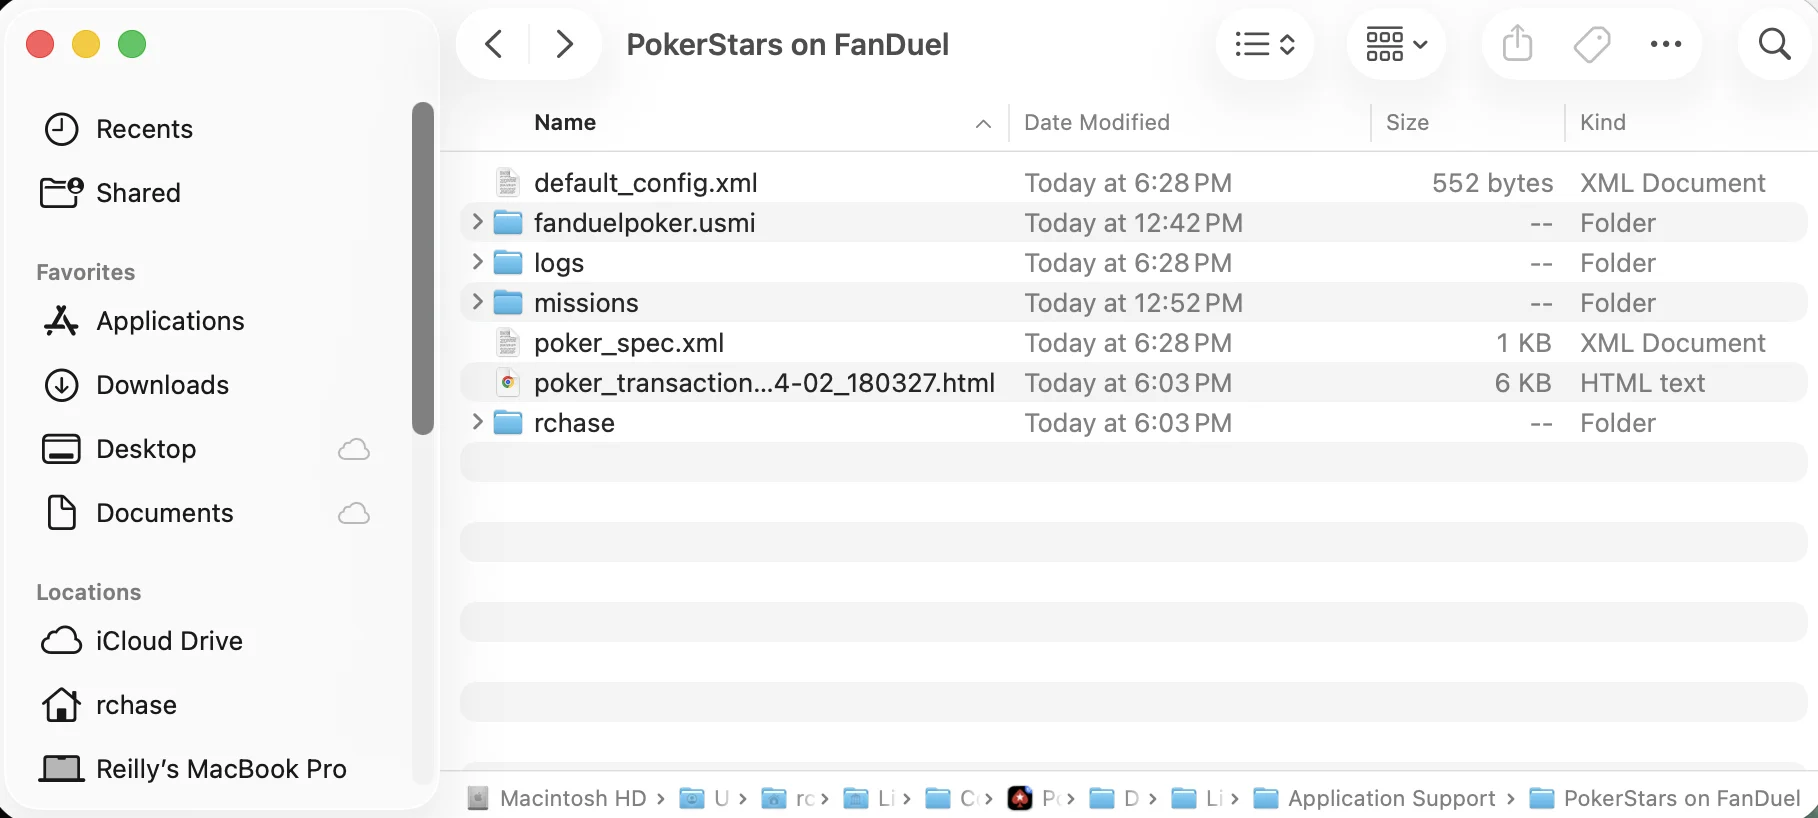The height and width of the screenshot is (818, 1818).
Task: Go forward with the right chevron button
Action: point(565,44)
